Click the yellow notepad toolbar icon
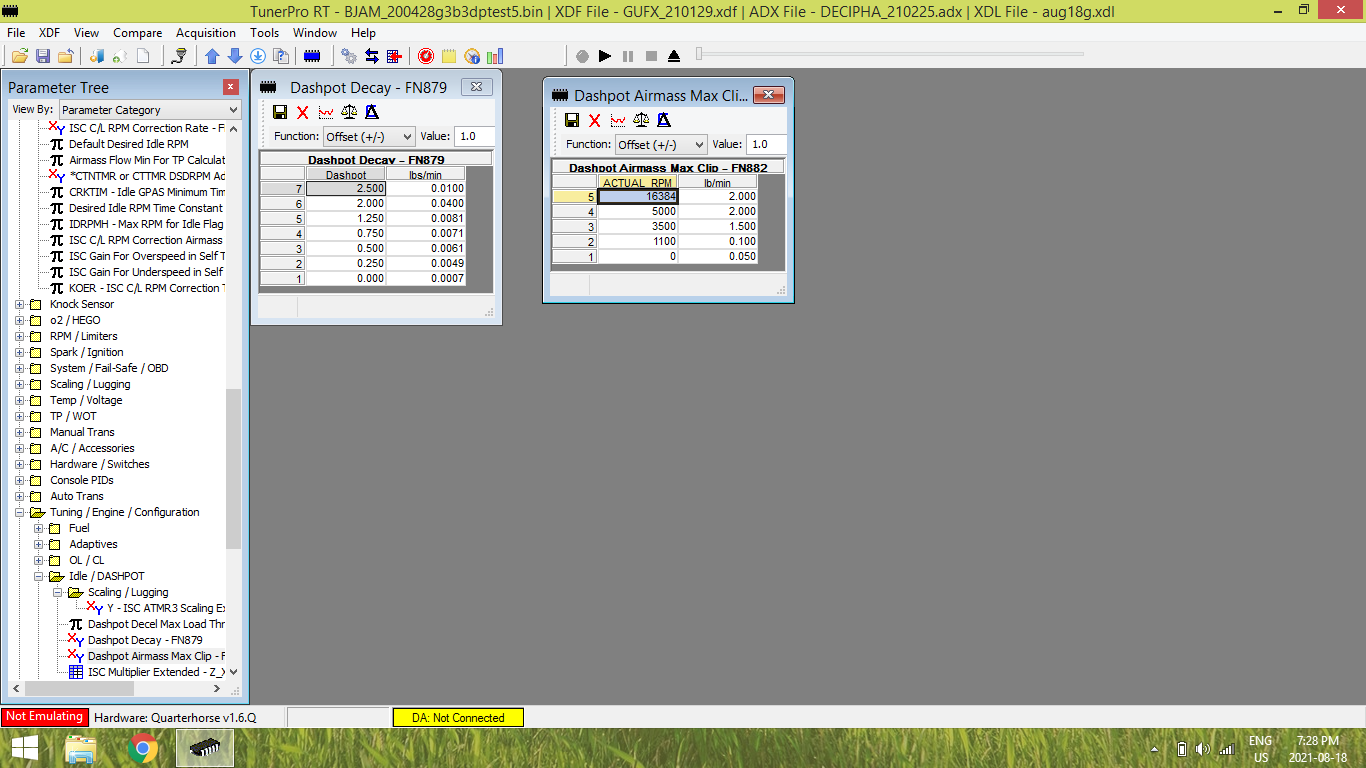The height and width of the screenshot is (768, 1366). pos(449,56)
